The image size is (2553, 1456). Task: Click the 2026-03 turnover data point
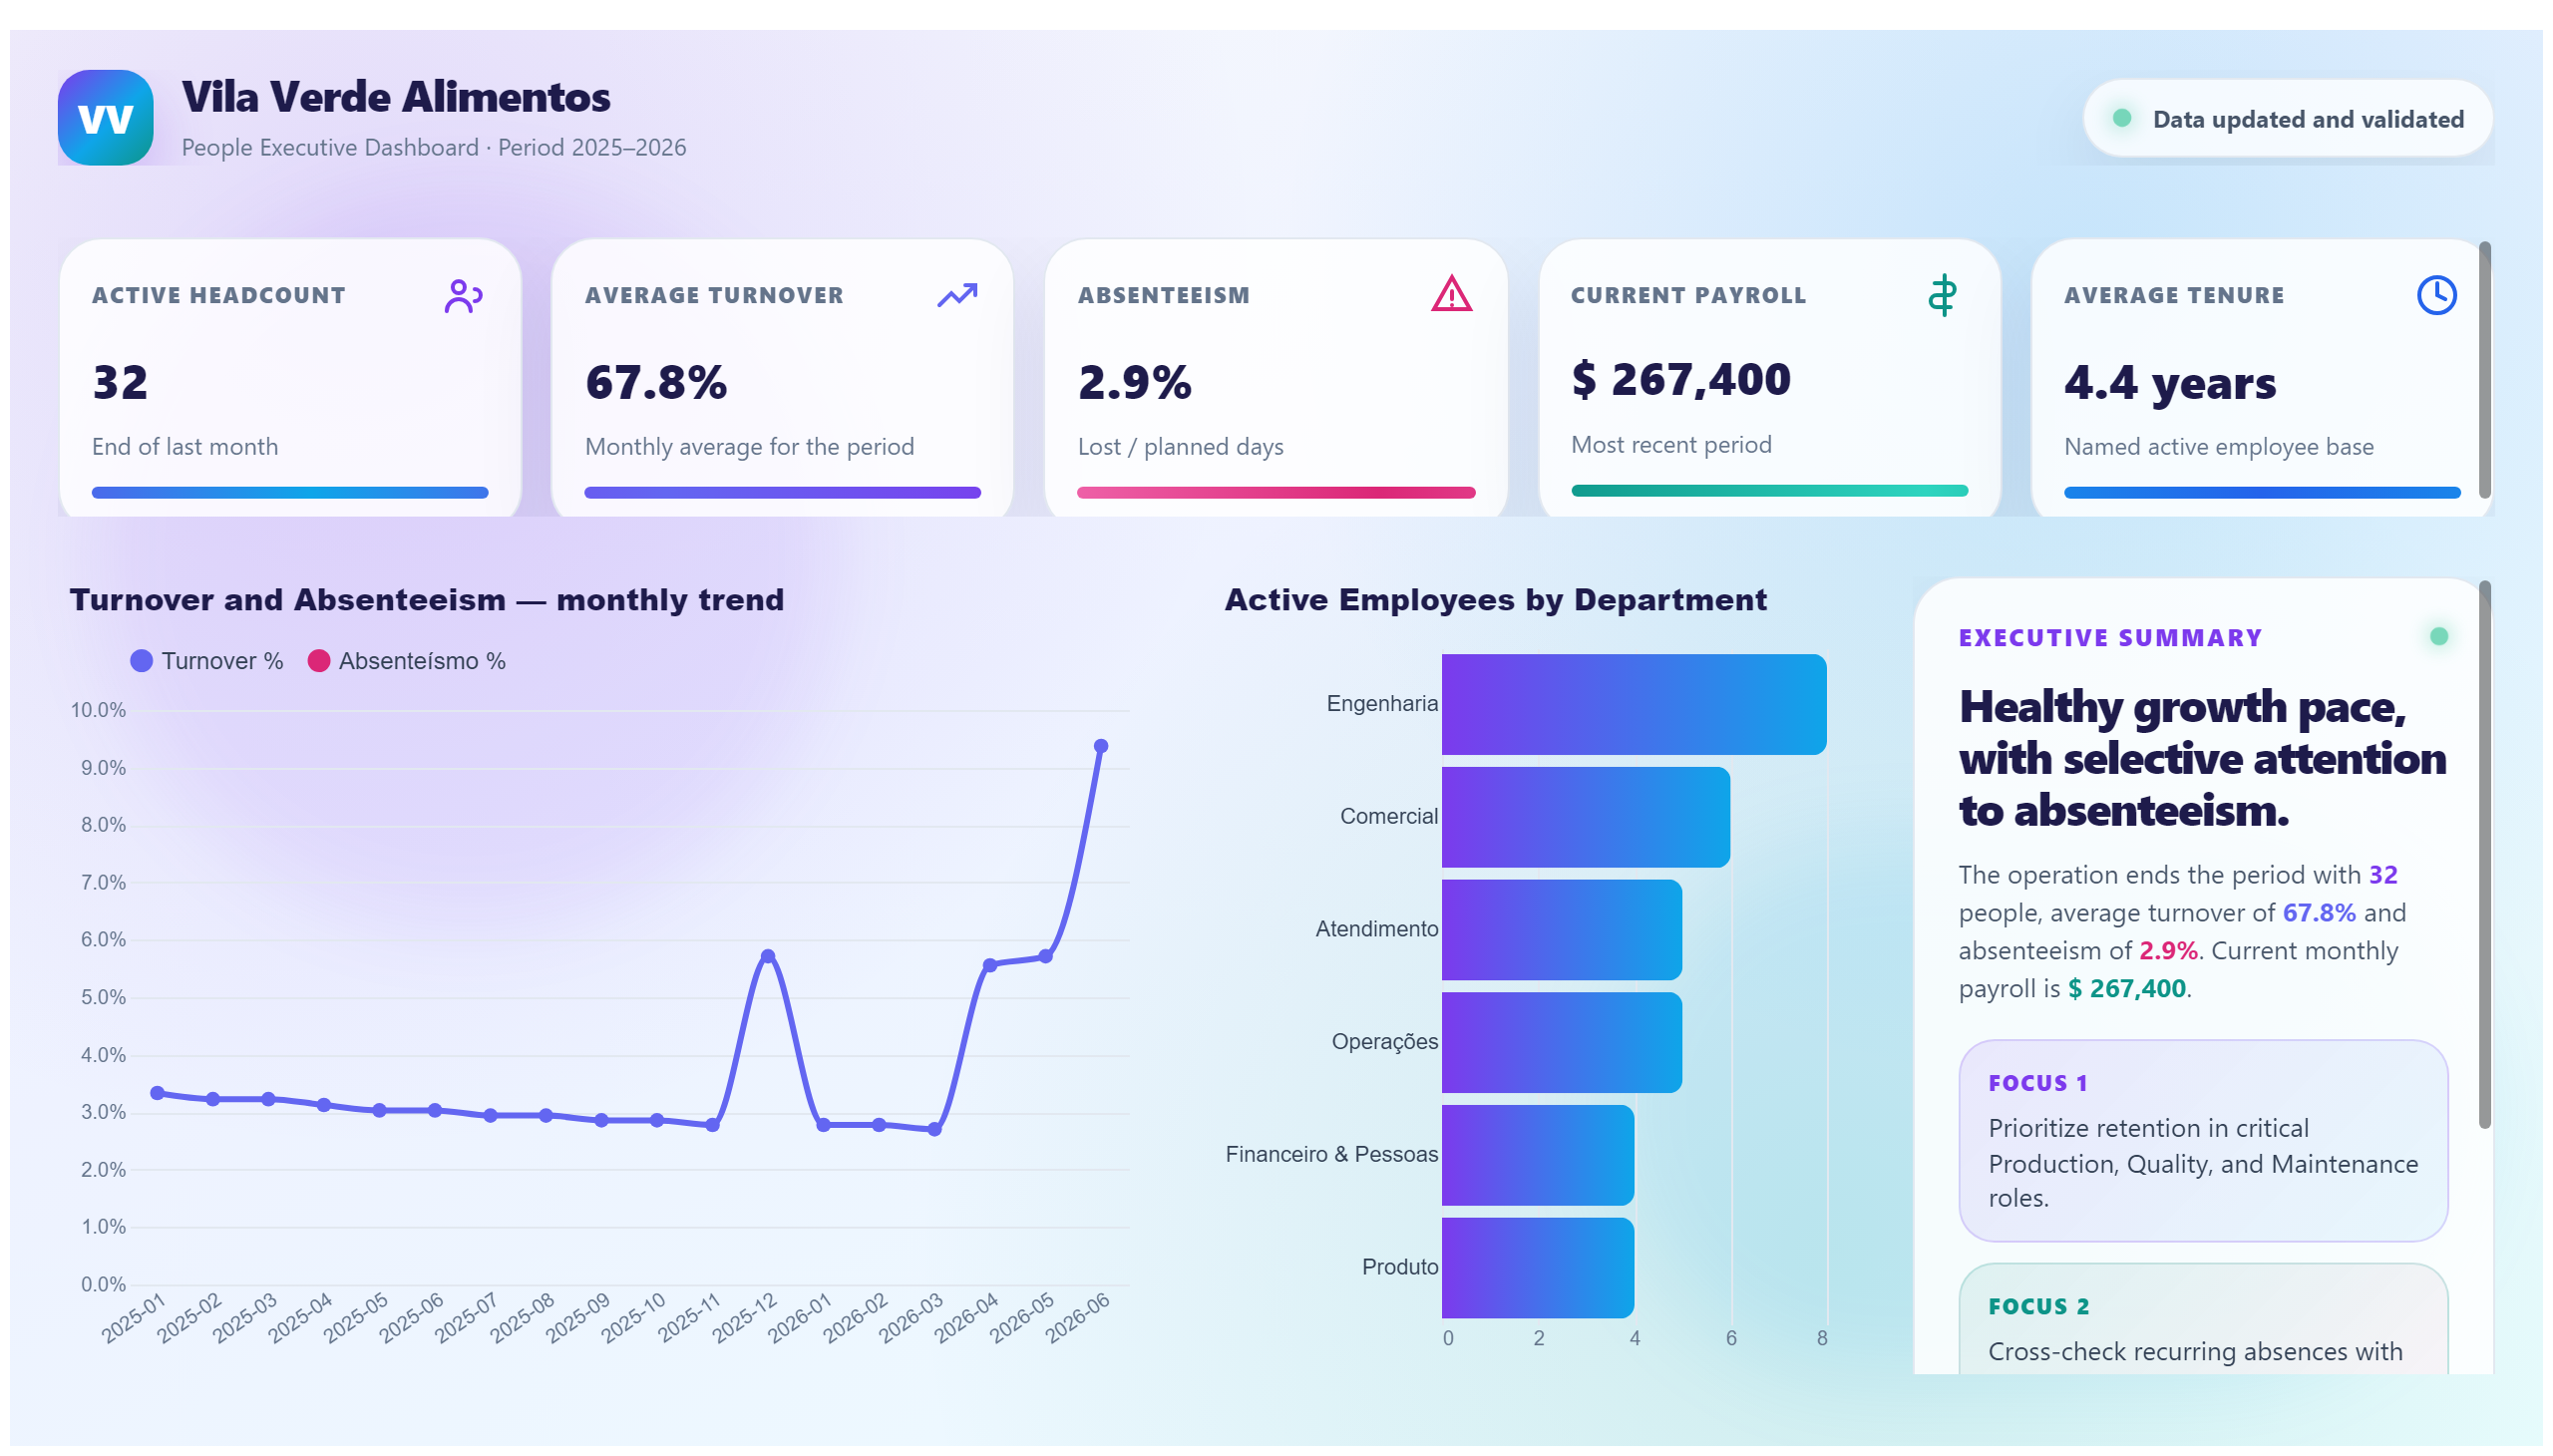click(934, 1129)
